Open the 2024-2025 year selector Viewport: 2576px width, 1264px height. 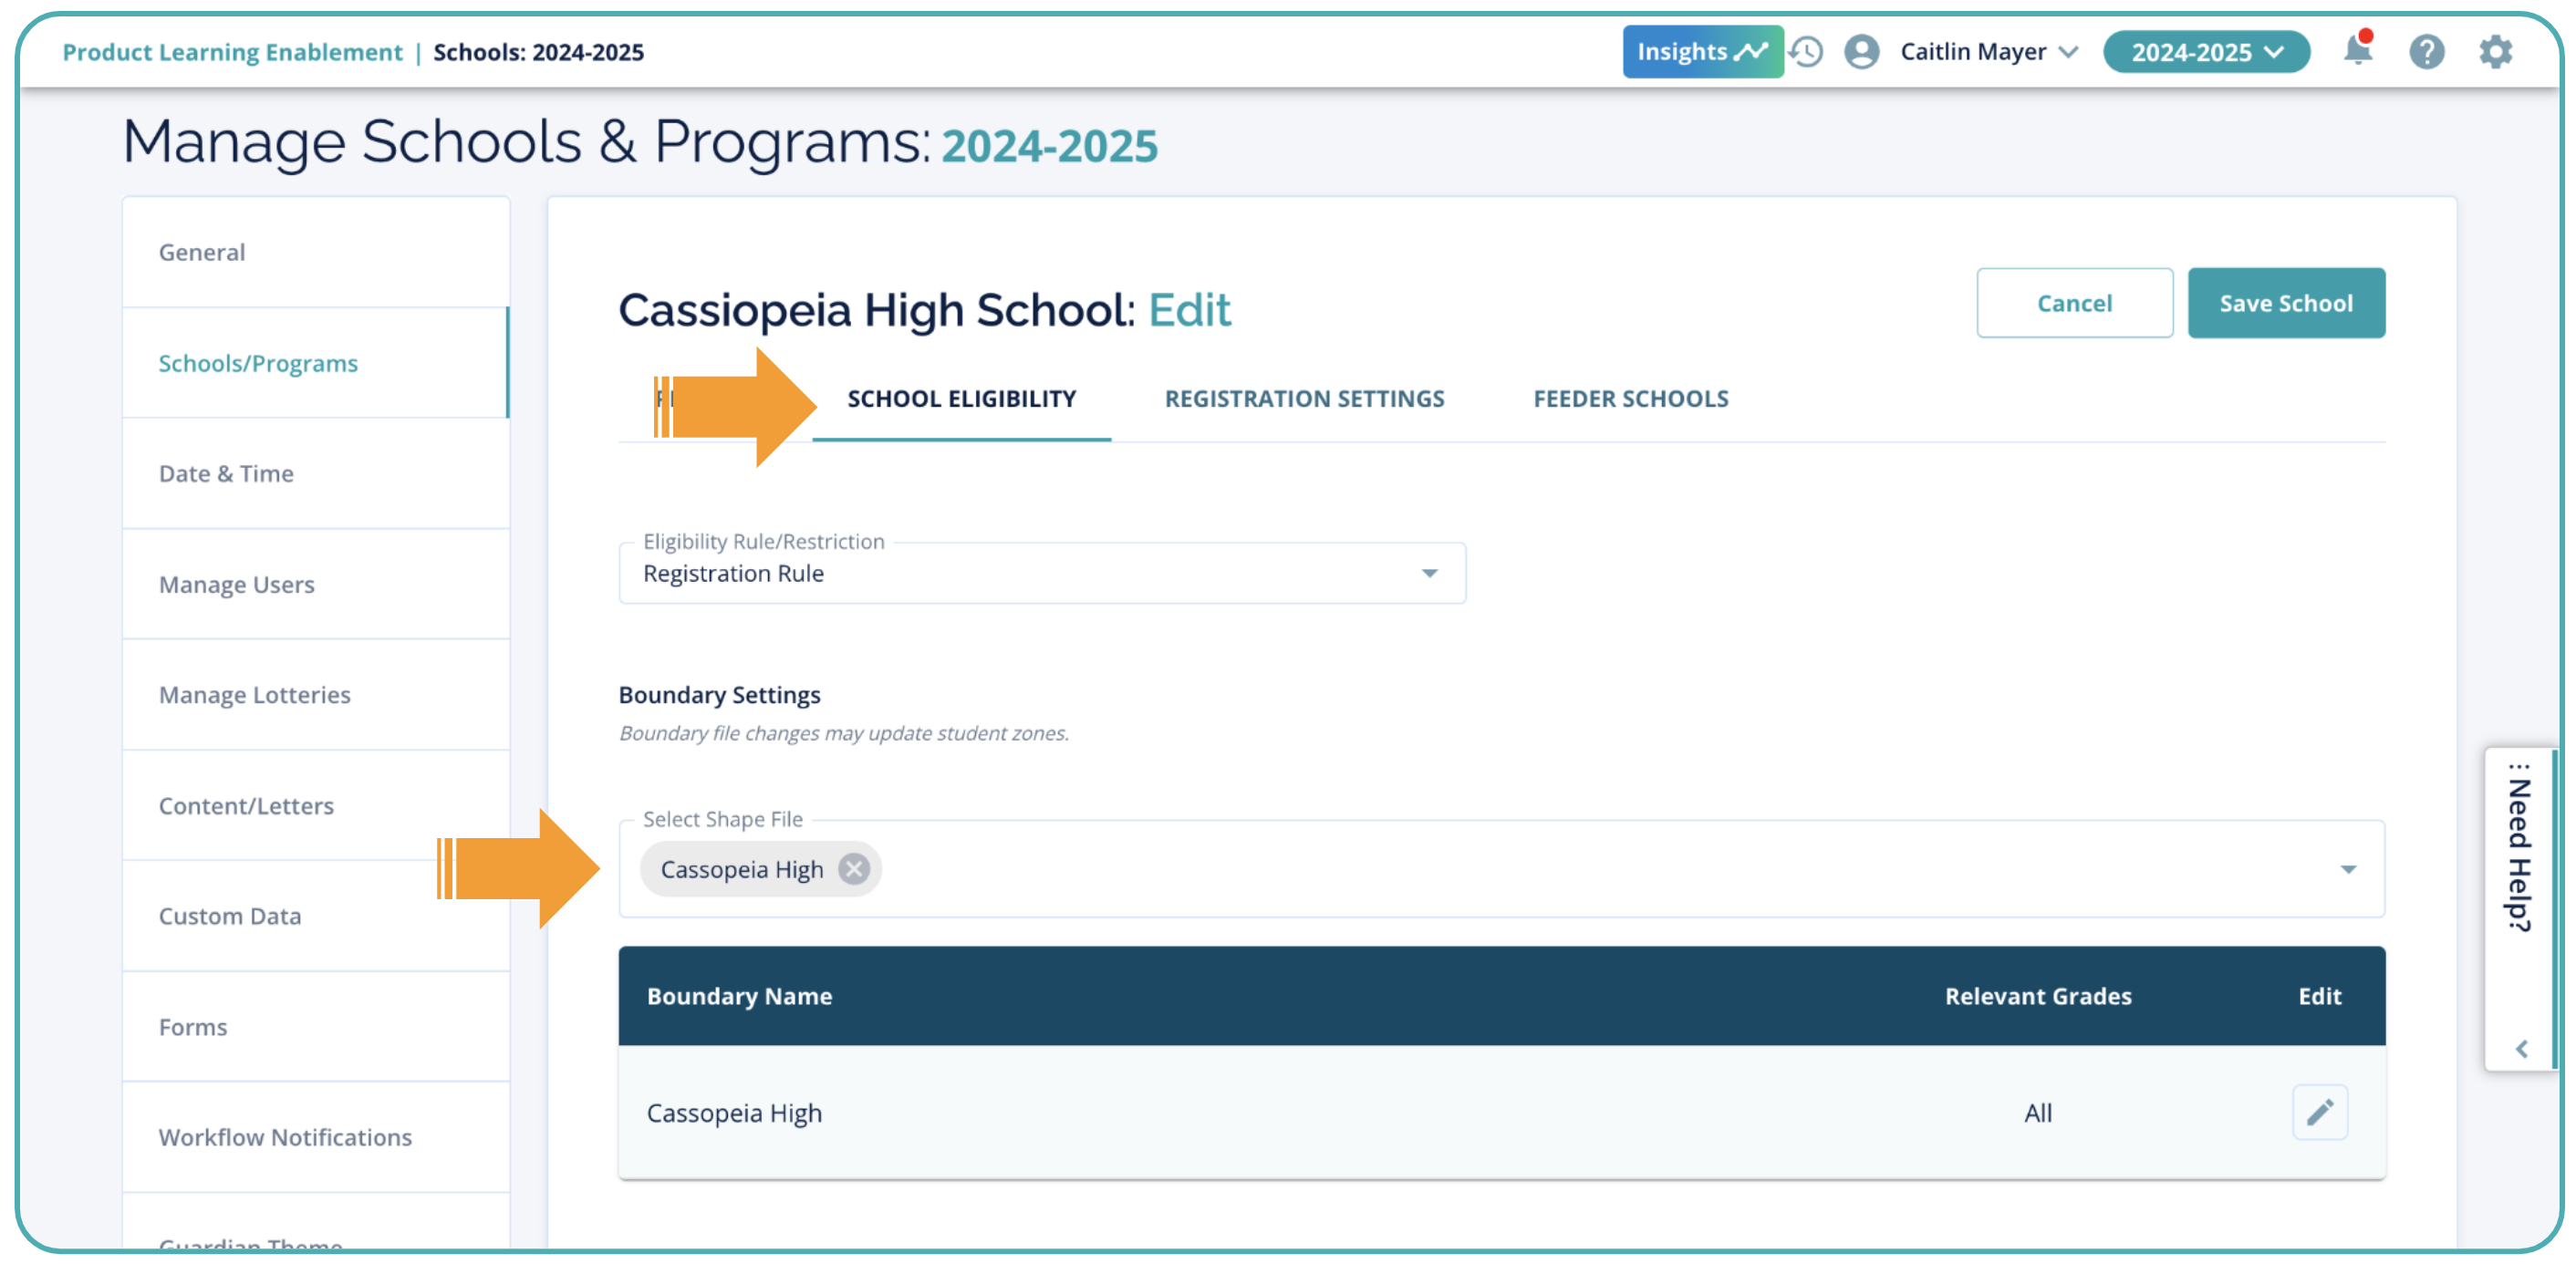tap(2206, 52)
